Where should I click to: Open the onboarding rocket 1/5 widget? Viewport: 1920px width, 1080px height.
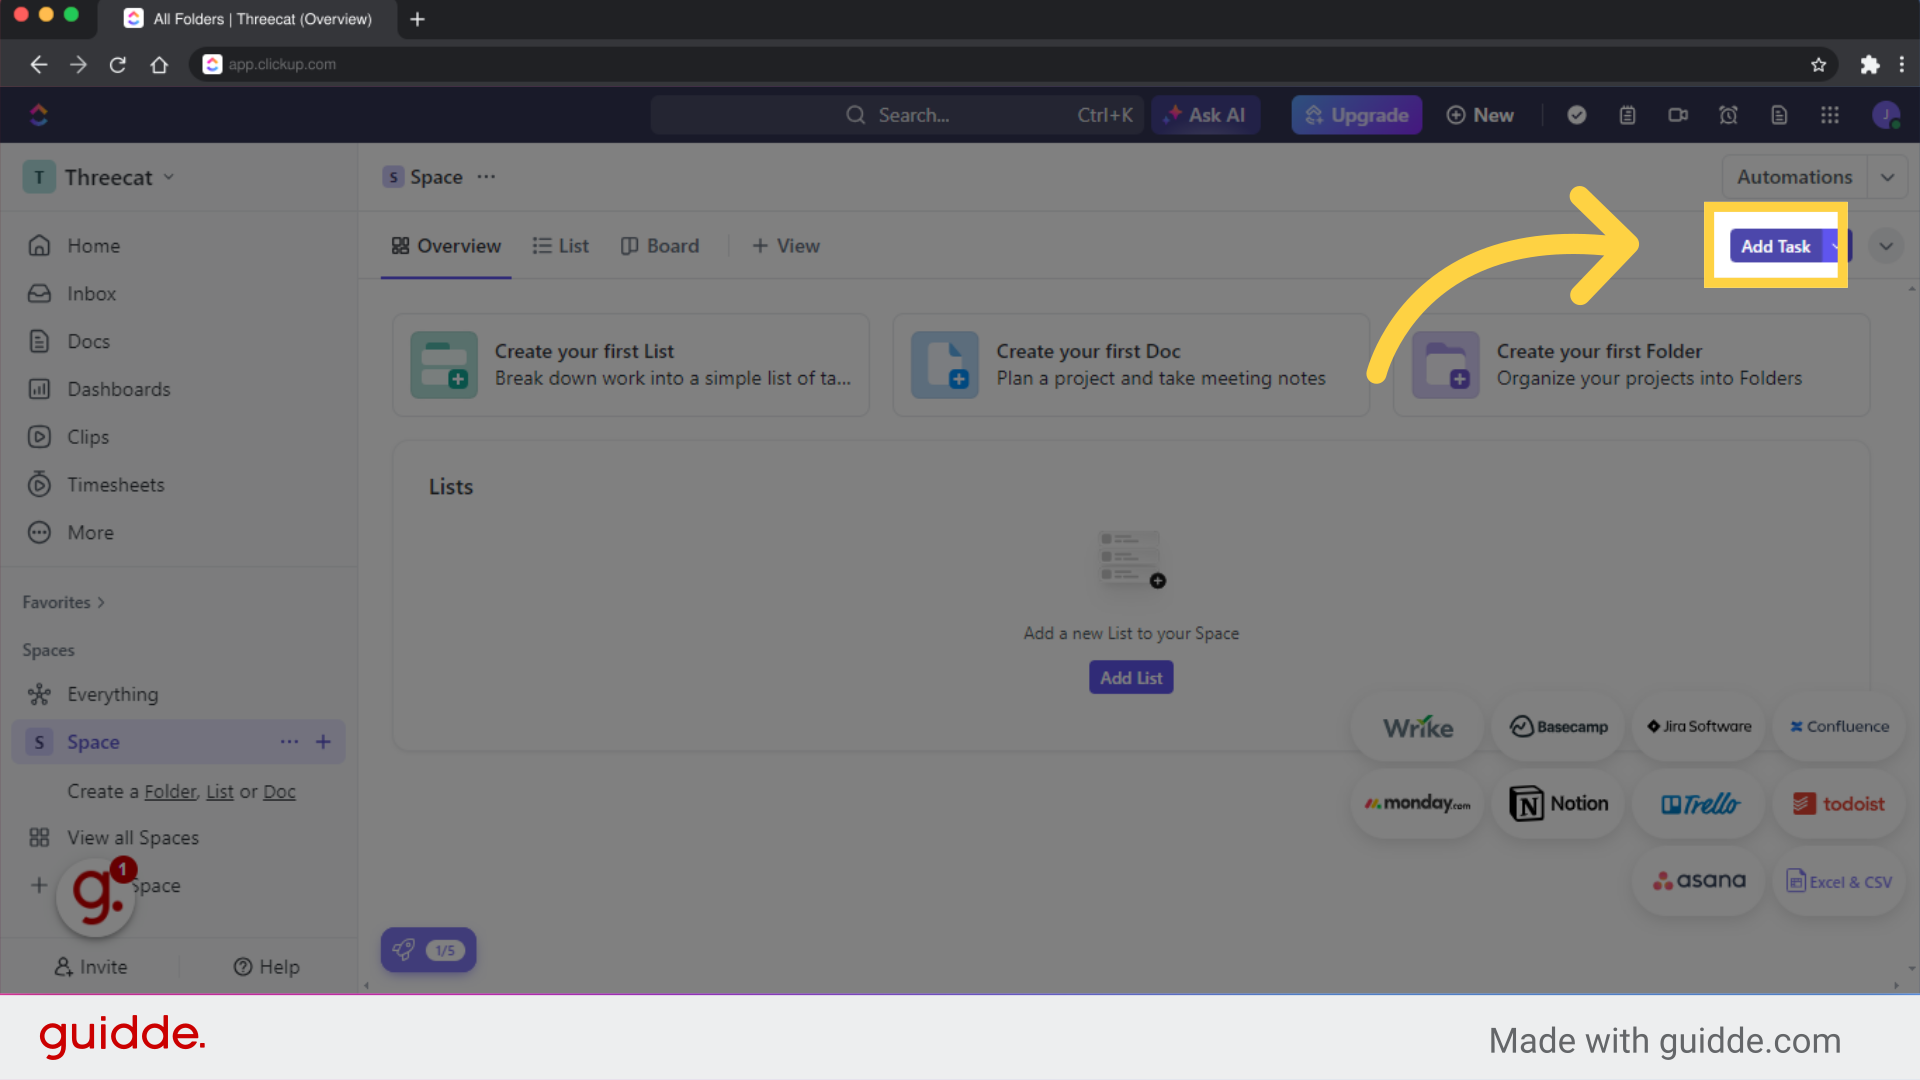click(x=428, y=950)
